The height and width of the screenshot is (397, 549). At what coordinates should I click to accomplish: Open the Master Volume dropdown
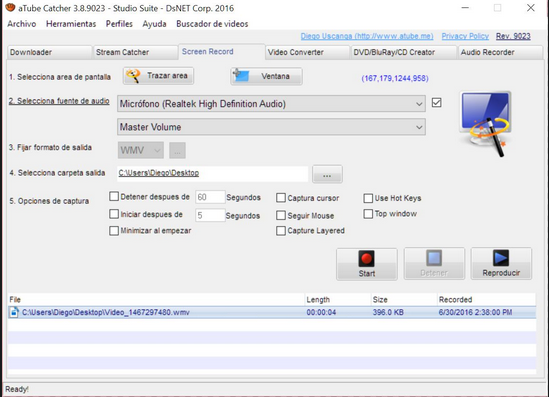271,127
